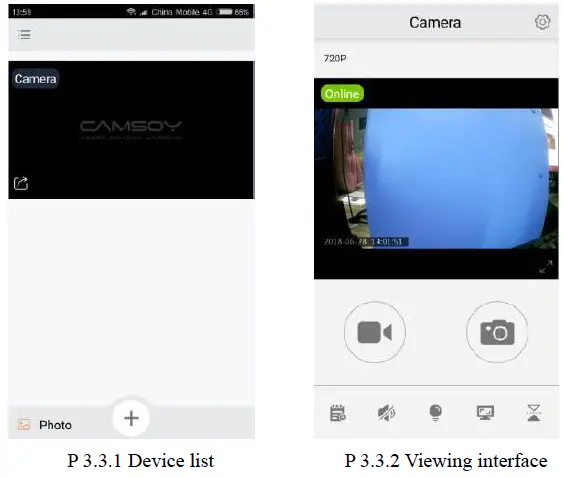Tap the Photo gallery picture icon
This screenshot has height=477, width=563.
pyautogui.click(x=24, y=425)
